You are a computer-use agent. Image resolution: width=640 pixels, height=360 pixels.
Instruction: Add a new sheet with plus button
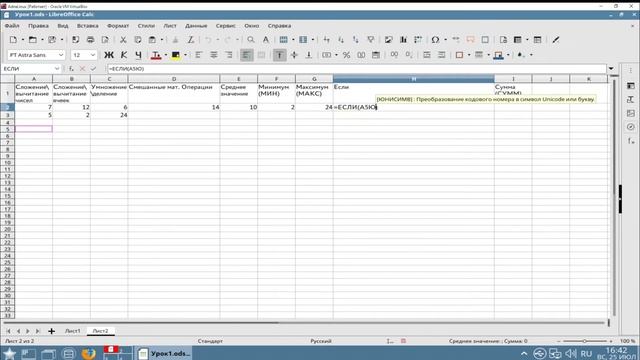click(x=51, y=331)
